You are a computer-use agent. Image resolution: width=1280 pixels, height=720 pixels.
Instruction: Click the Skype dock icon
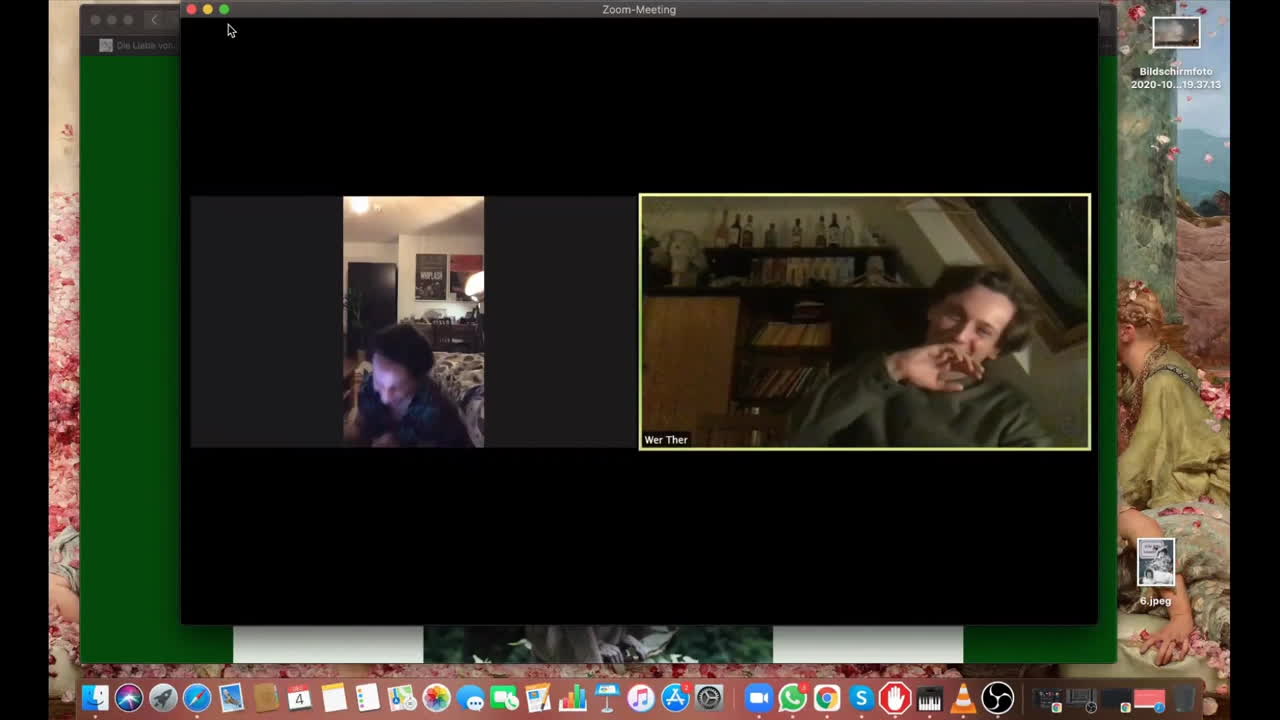(861, 697)
